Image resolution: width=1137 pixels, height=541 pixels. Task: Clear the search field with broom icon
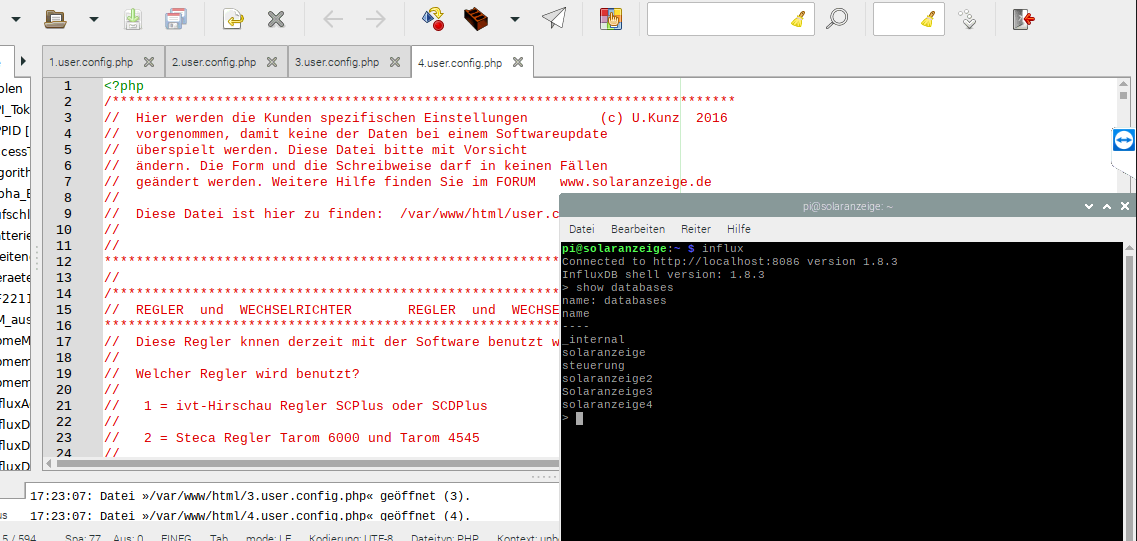click(x=798, y=18)
